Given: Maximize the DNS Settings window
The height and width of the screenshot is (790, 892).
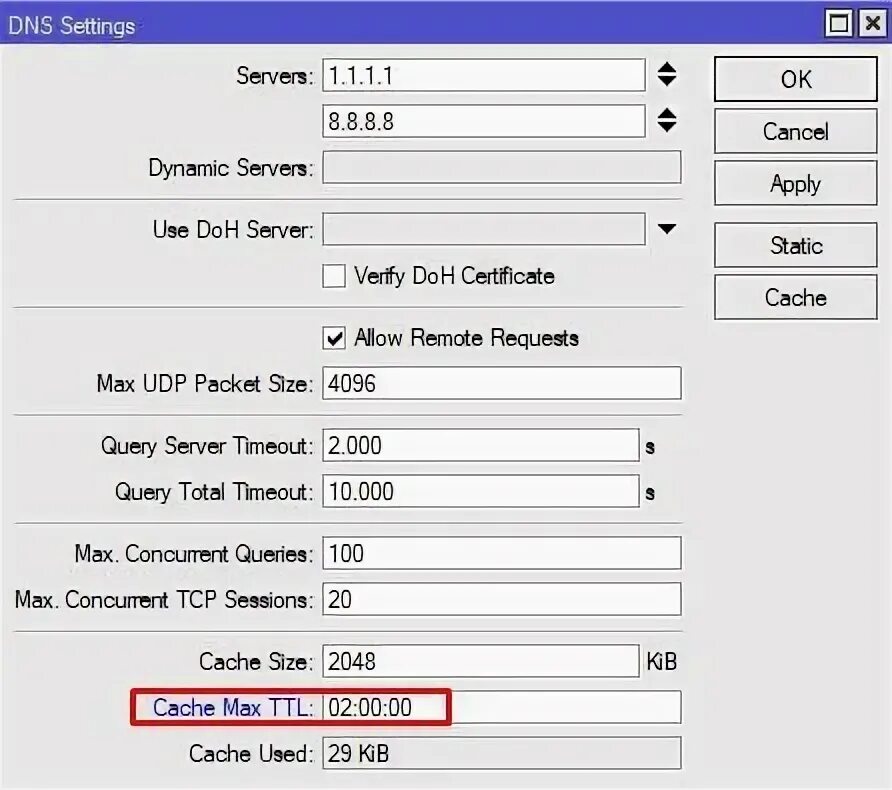Looking at the screenshot, I should 839,23.
